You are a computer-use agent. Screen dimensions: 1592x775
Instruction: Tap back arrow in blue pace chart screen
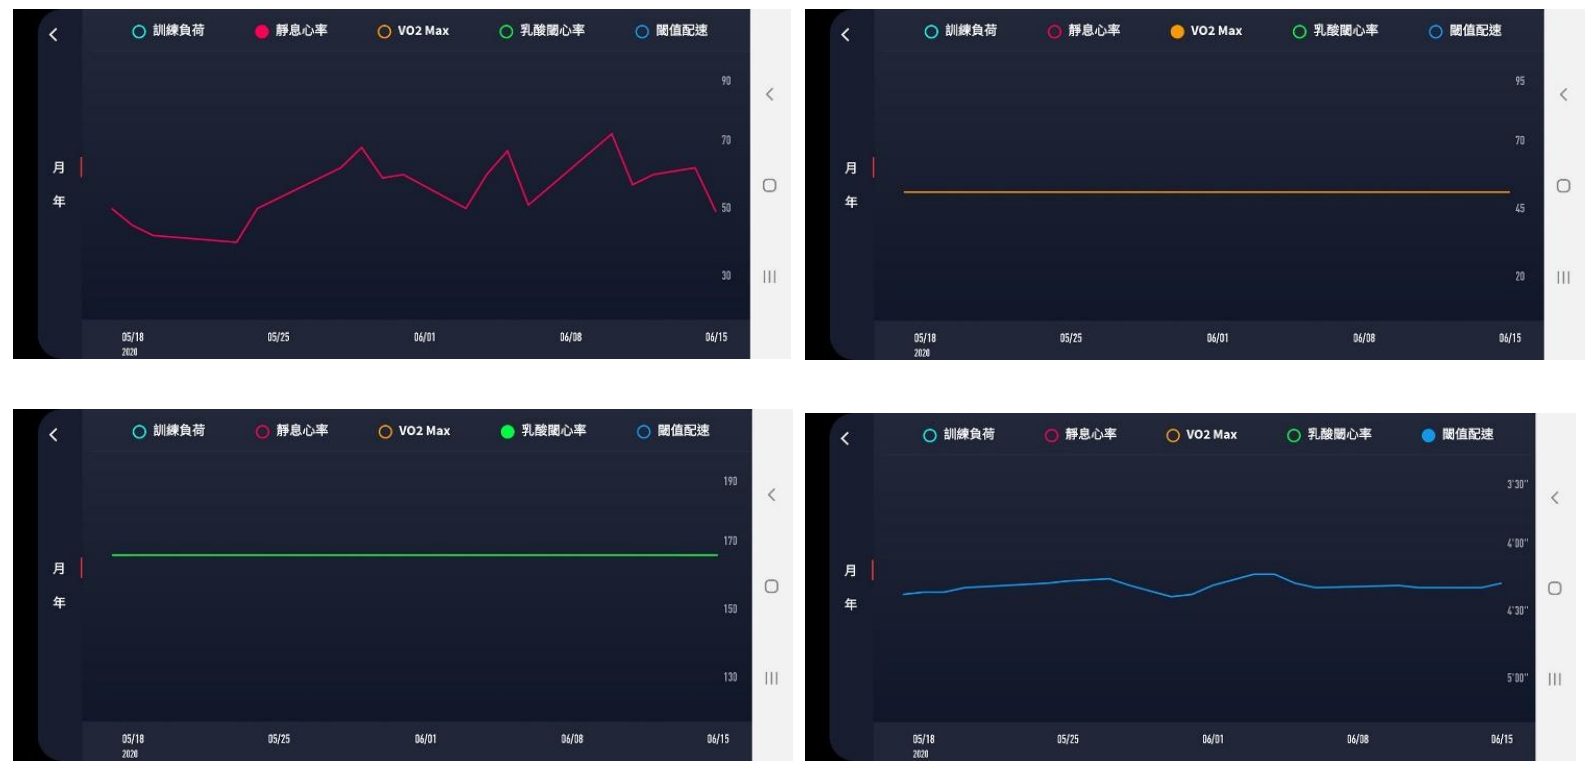click(x=845, y=438)
